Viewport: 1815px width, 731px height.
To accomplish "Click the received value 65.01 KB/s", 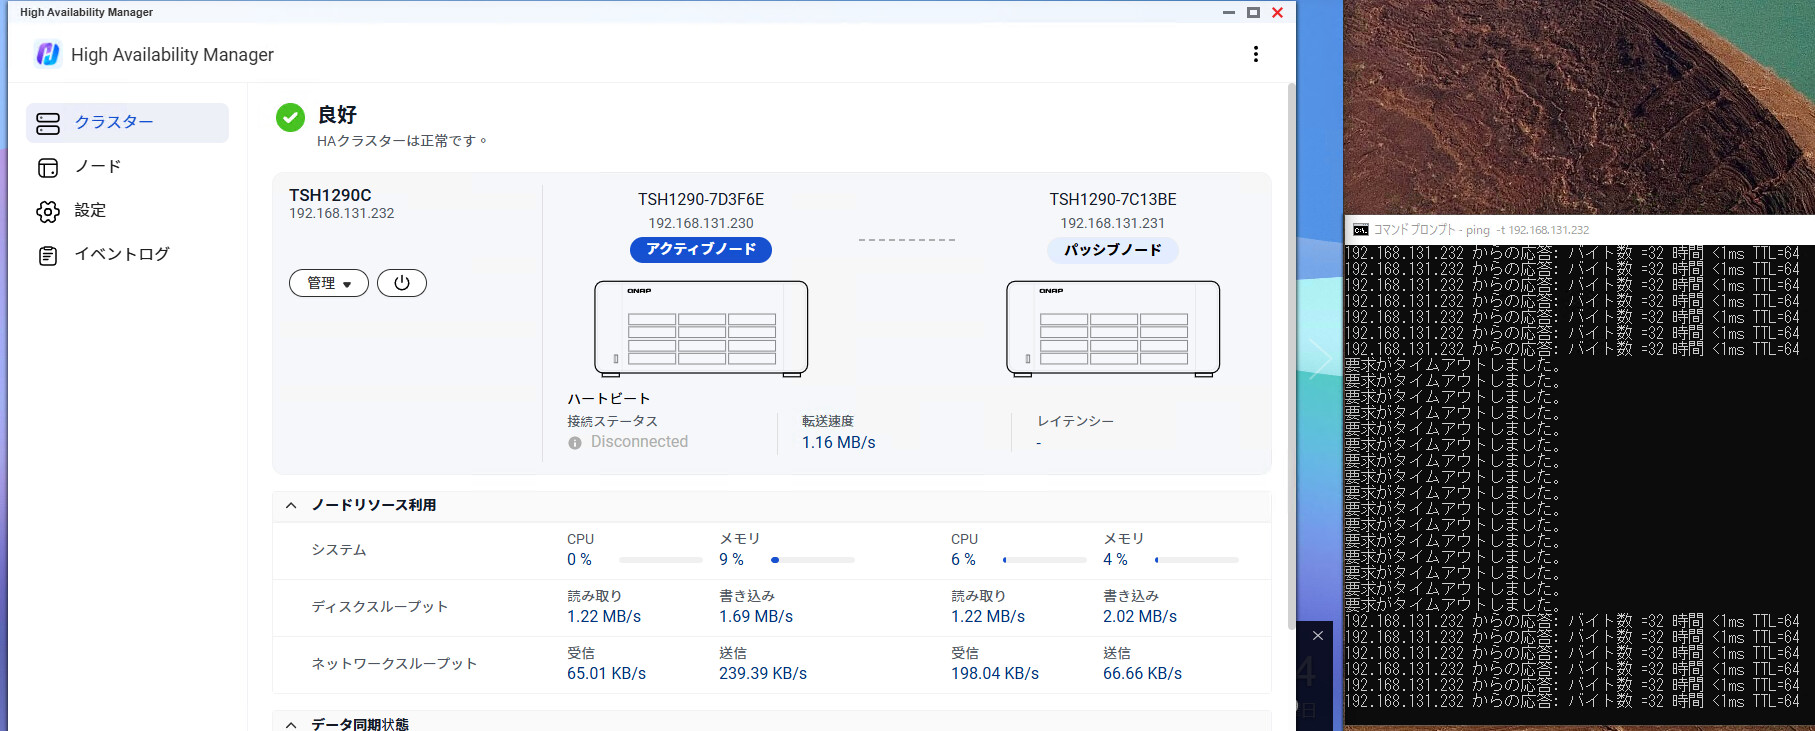I will point(606,674).
